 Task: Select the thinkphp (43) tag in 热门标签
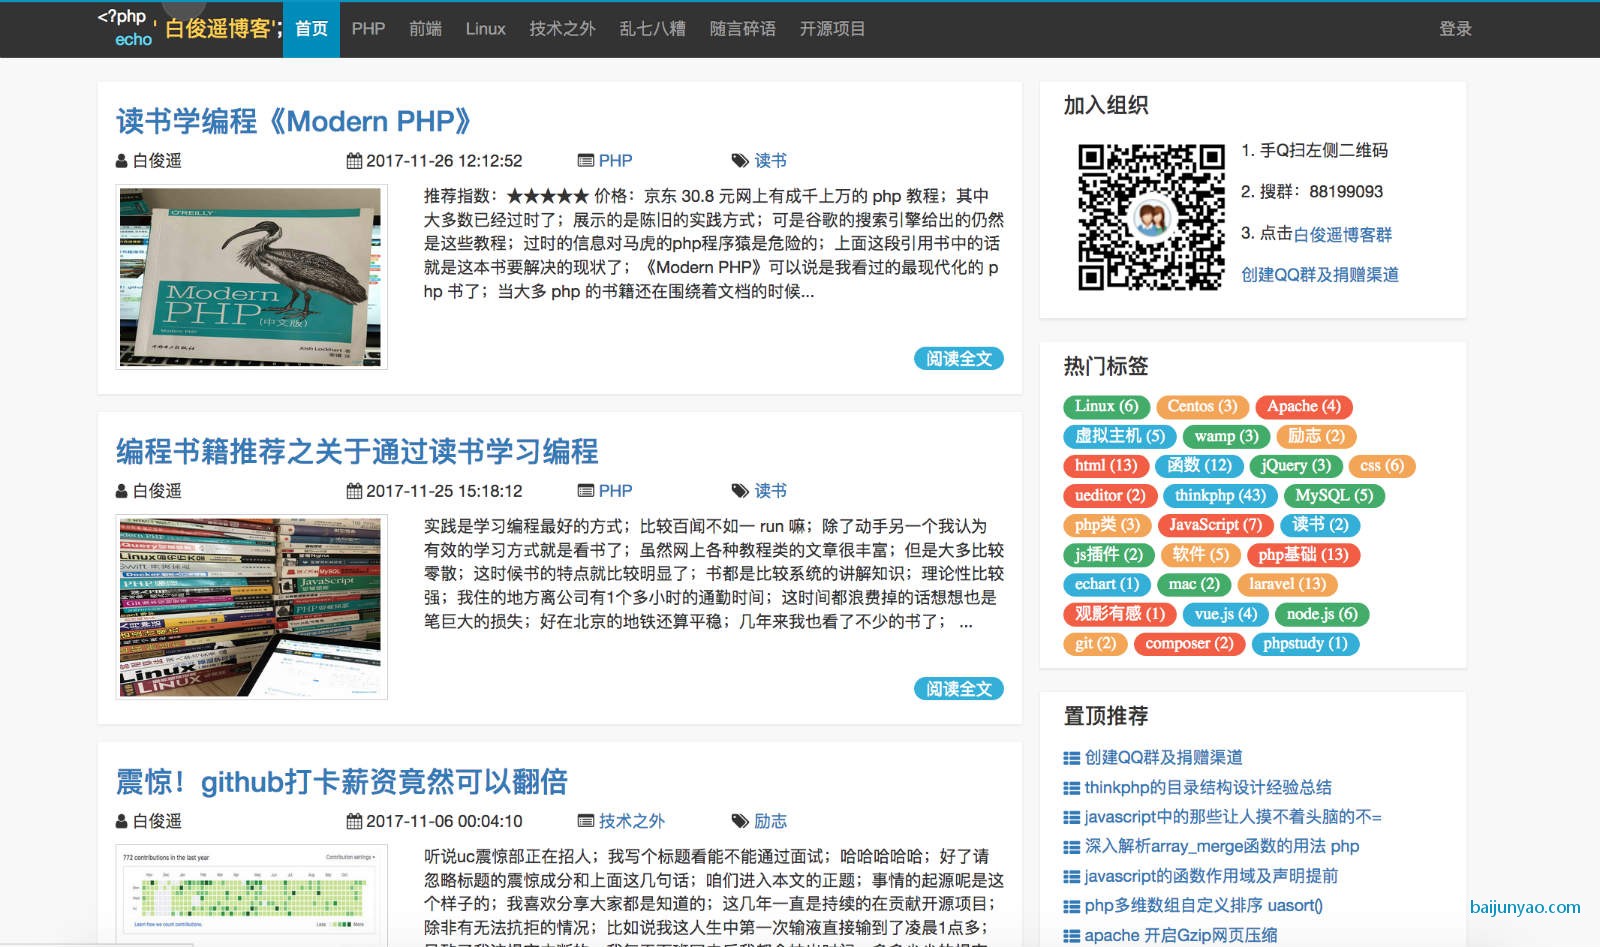click(x=1221, y=495)
